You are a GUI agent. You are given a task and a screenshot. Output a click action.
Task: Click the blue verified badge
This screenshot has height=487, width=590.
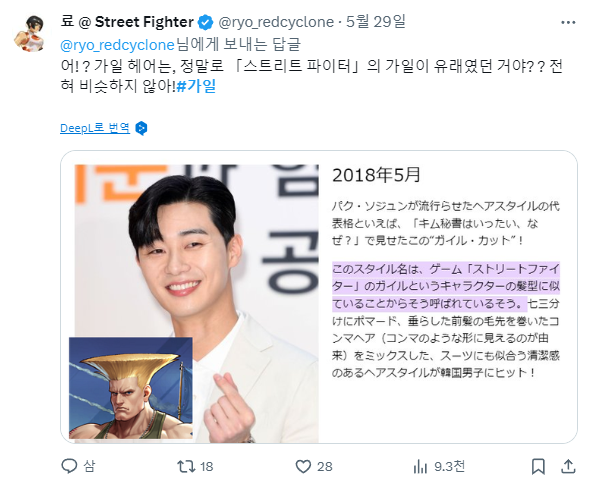pyautogui.click(x=205, y=23)
